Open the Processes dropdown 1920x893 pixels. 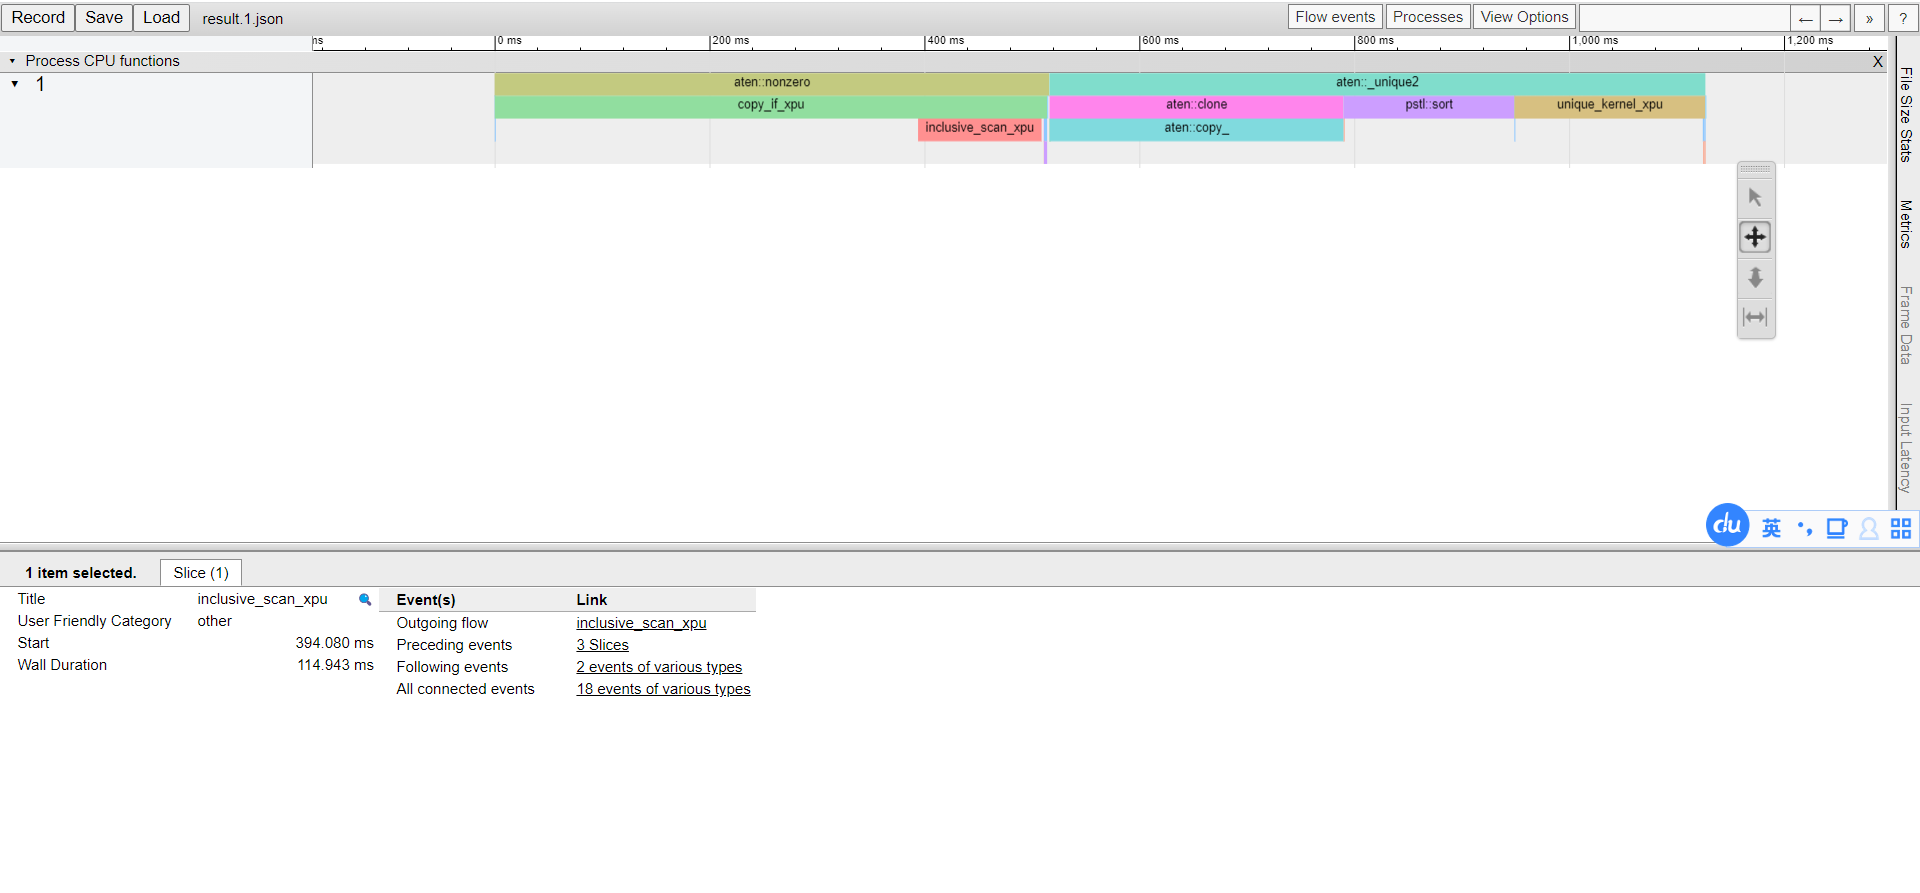pyautogui.click(x=1427, y=17)
